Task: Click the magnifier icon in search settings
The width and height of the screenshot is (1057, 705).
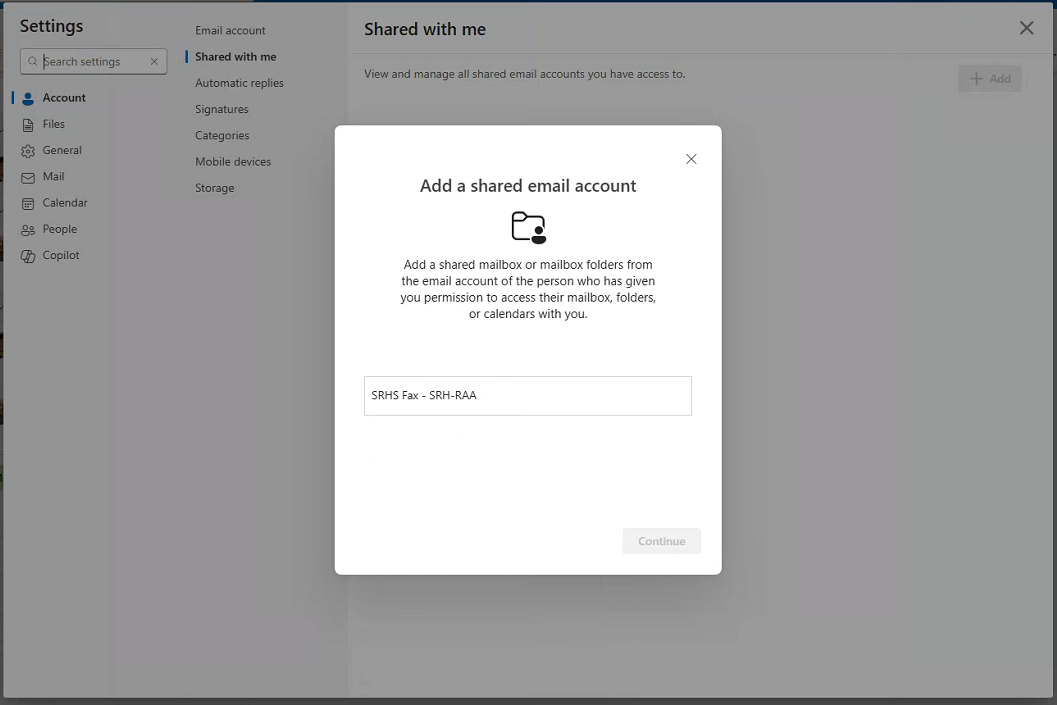Action: 32,61
